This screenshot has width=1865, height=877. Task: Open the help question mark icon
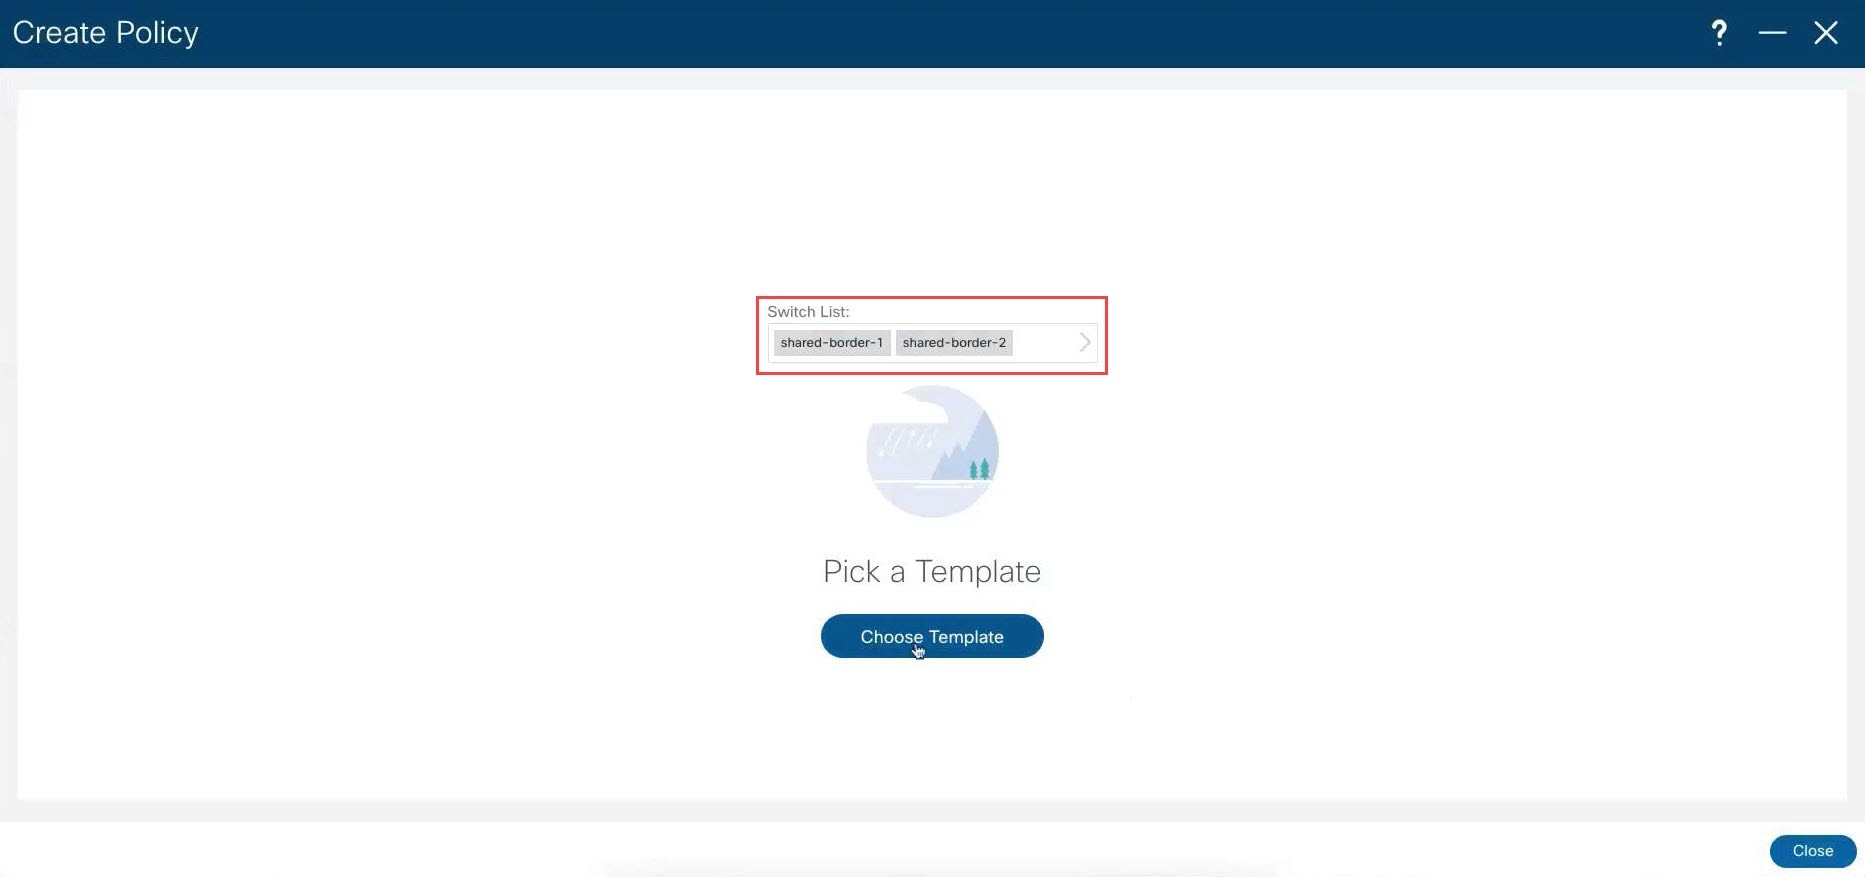tap(1719, 33)
